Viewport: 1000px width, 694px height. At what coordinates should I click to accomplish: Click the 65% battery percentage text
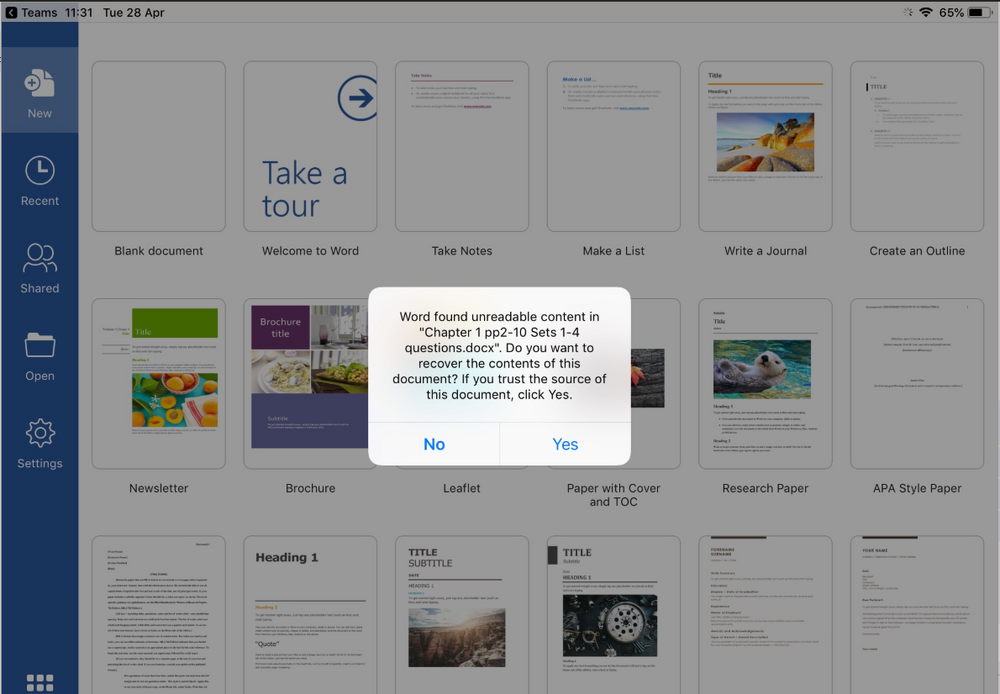pos(951,13)
